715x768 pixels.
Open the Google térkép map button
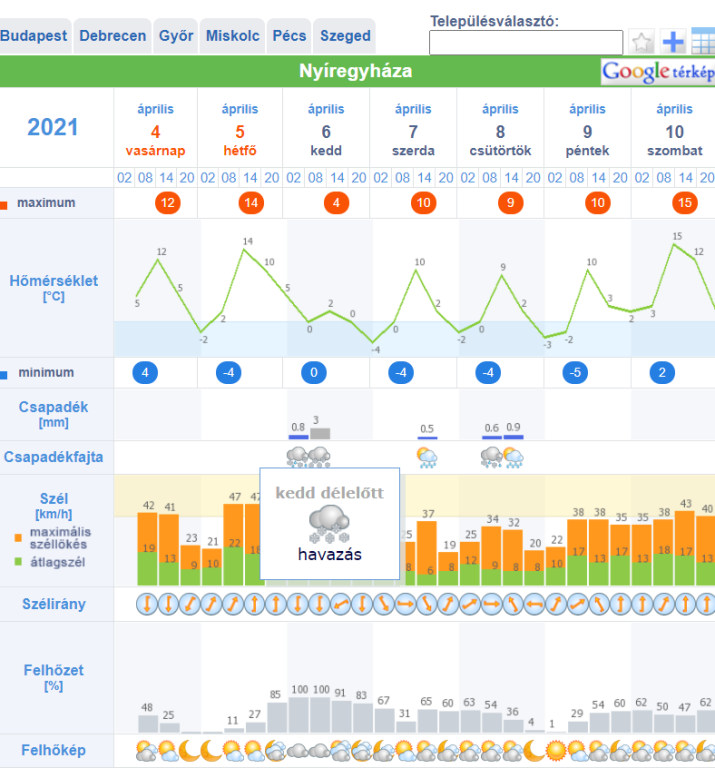657,72
